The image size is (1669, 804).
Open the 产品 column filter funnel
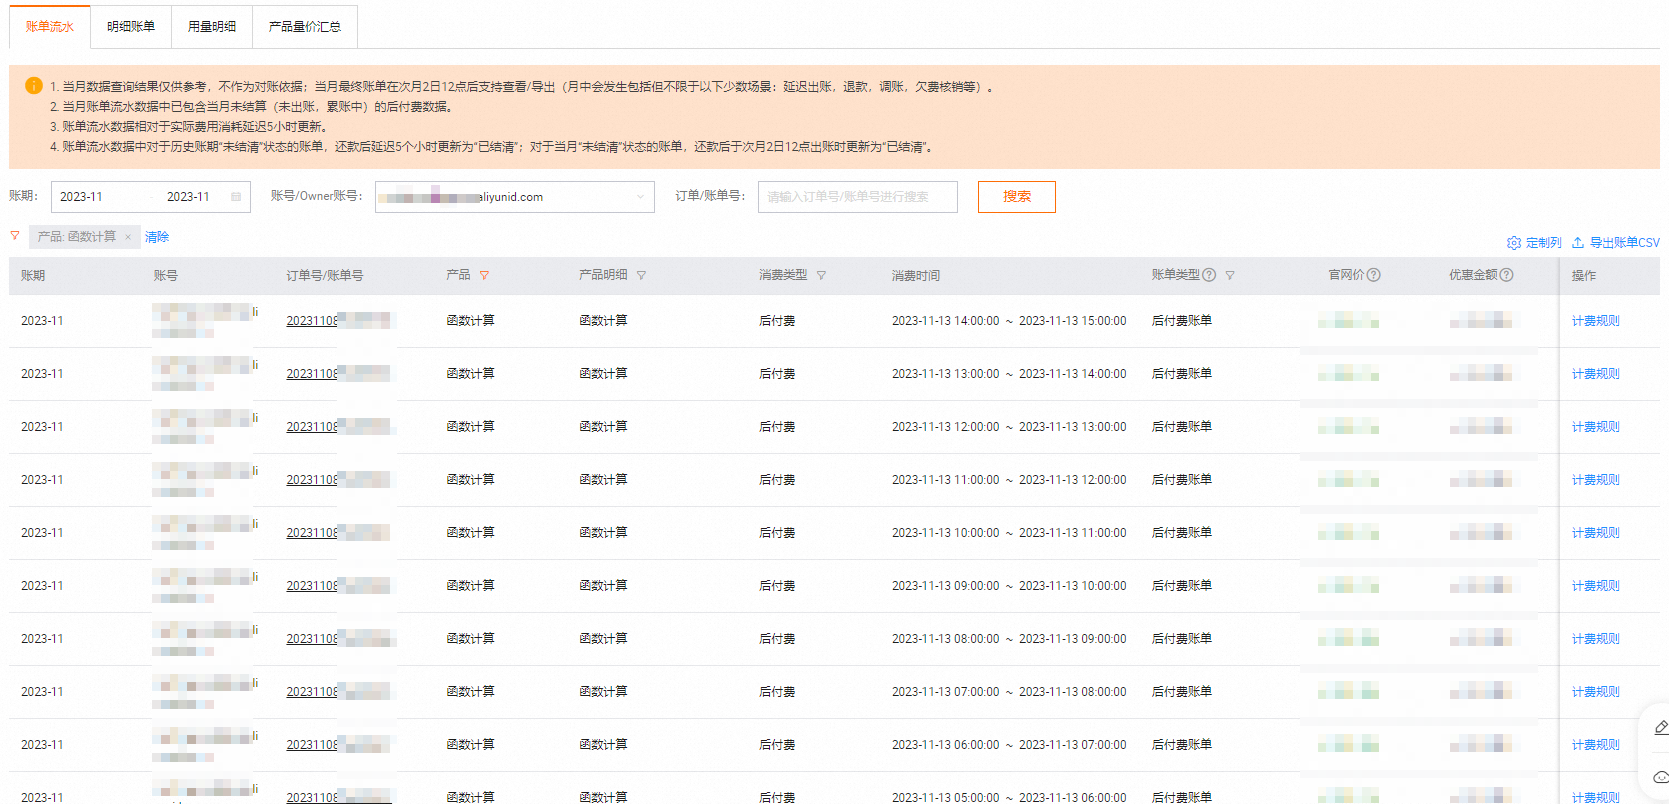point(484,275)
